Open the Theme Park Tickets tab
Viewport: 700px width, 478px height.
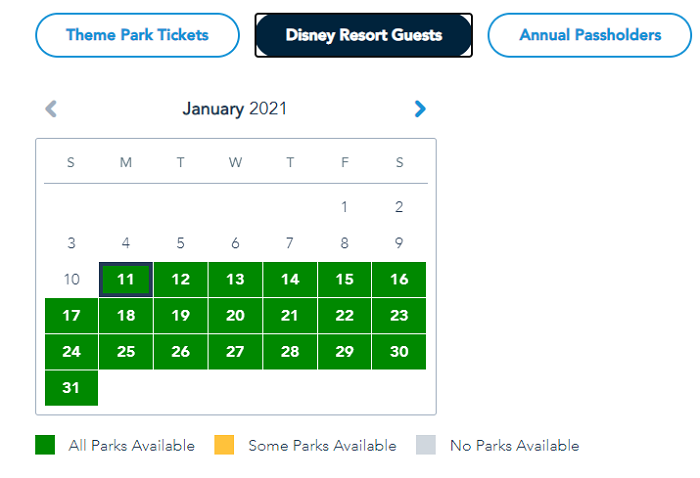pos(137,35)
